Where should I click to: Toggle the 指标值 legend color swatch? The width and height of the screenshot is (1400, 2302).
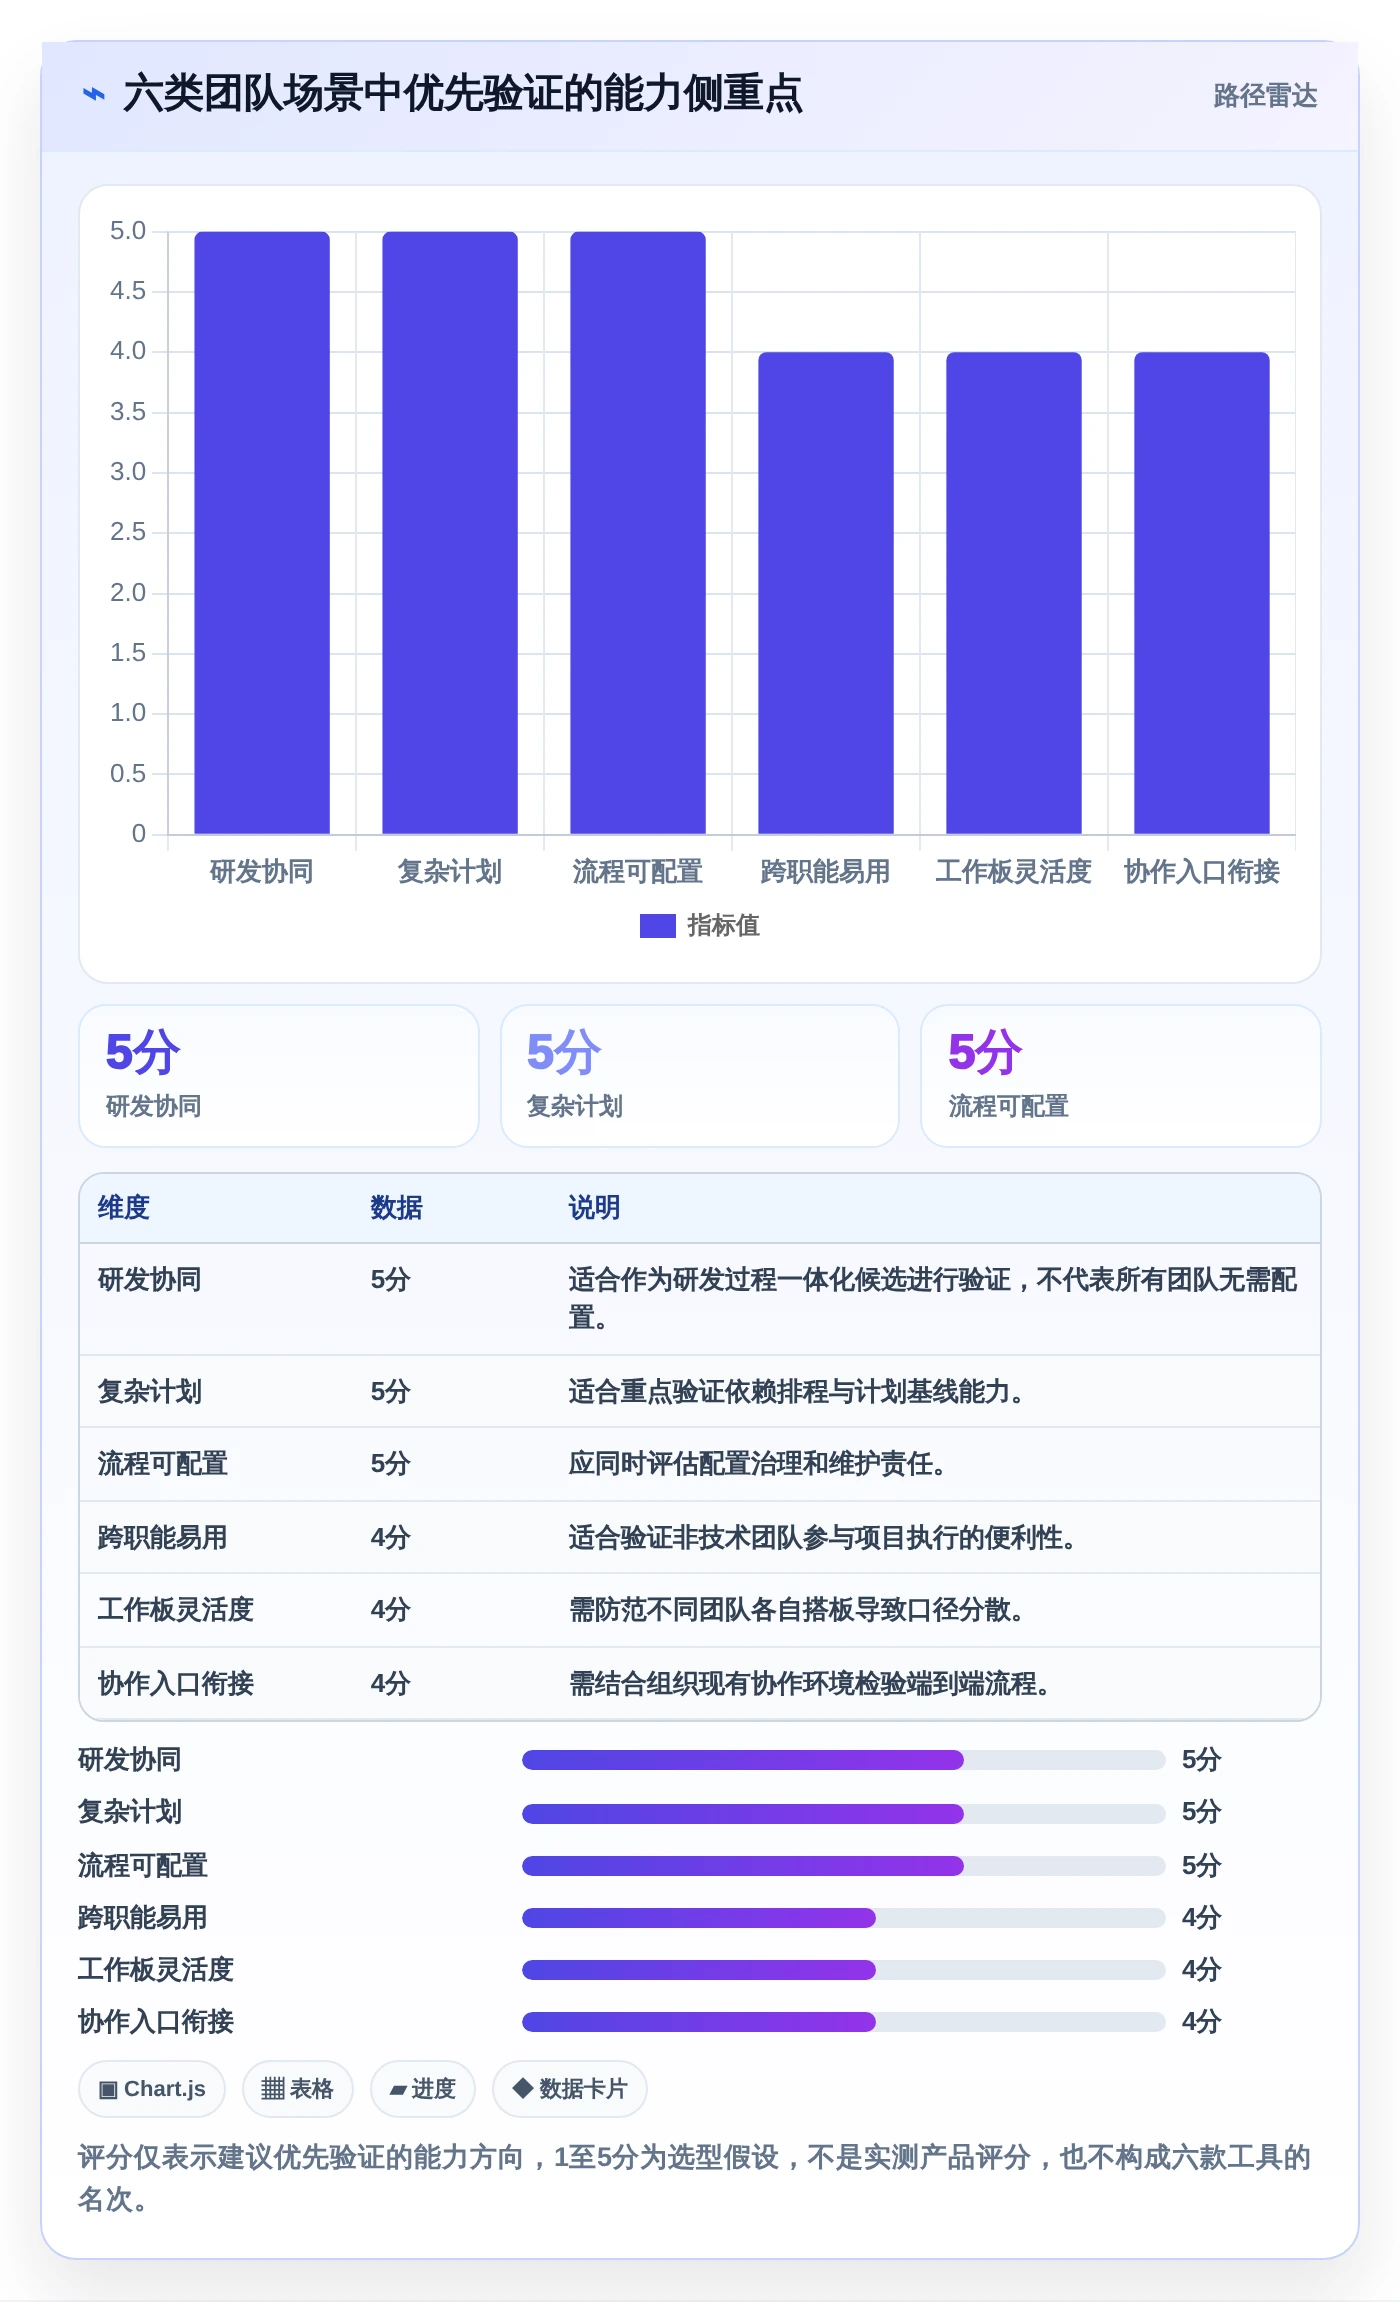[657, 926]
